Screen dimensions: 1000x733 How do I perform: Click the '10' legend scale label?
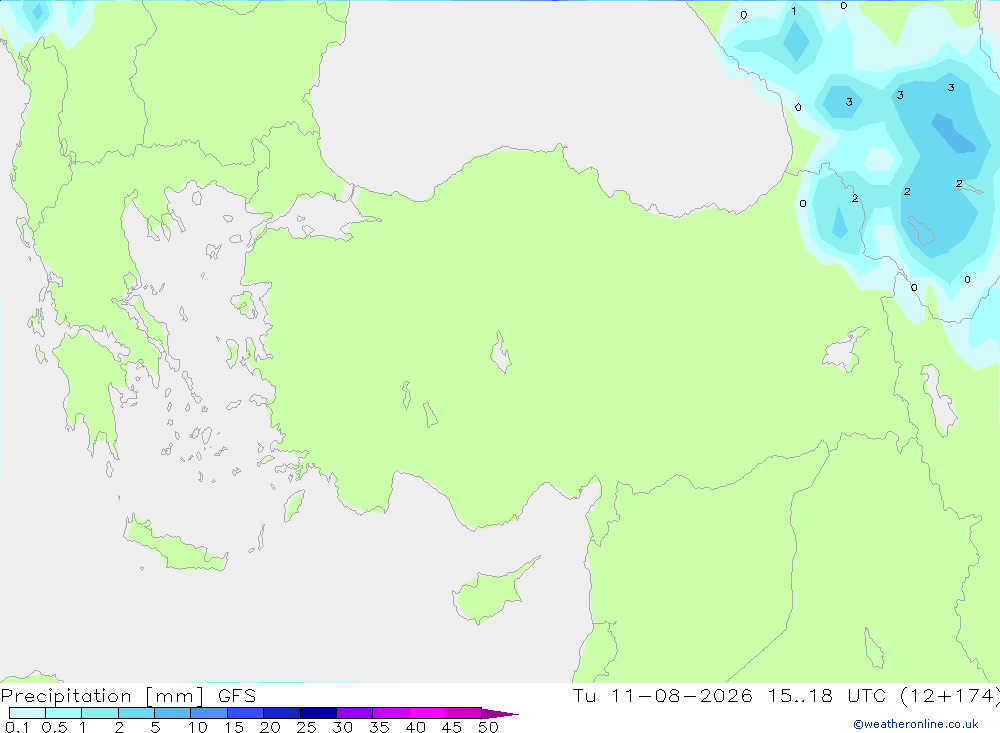pos(198,727)
